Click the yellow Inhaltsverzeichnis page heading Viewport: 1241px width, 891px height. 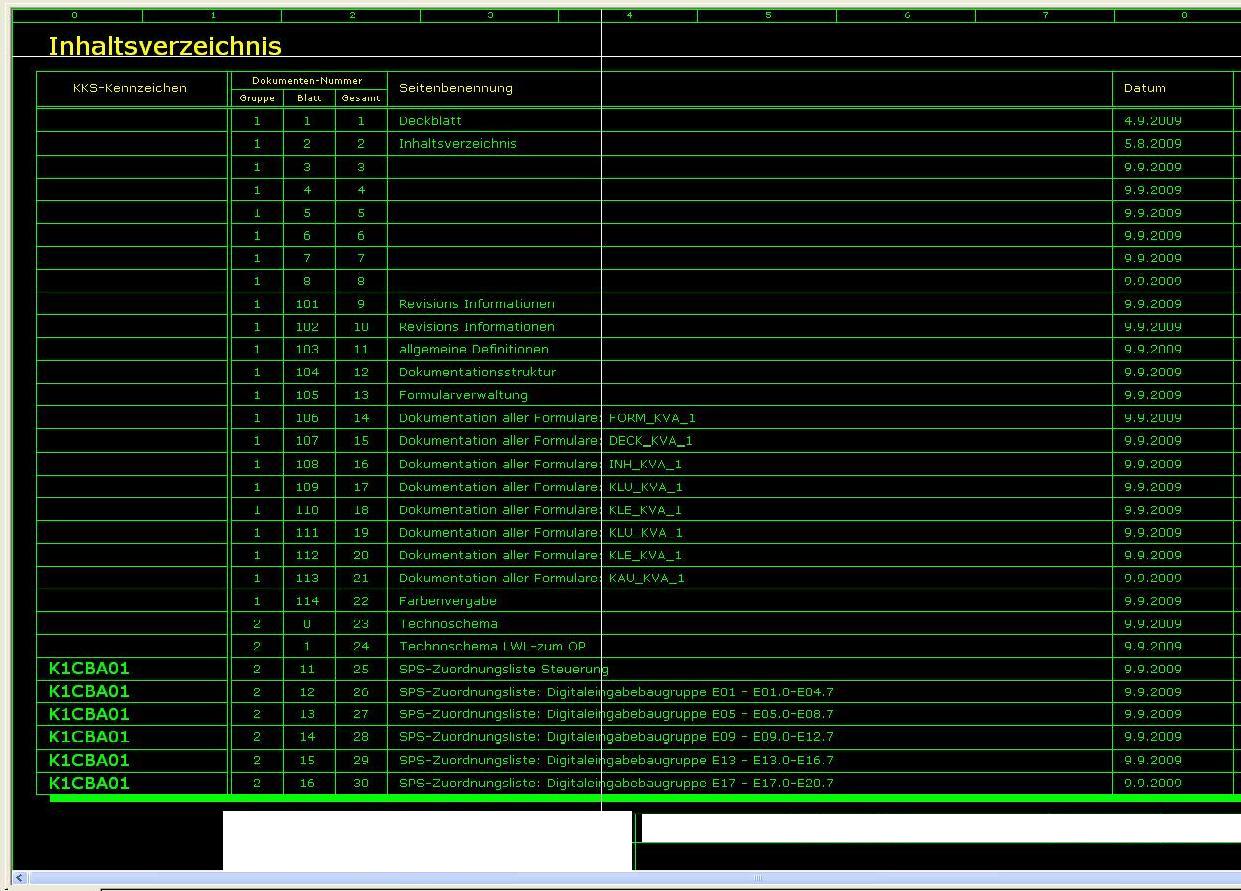165,46
